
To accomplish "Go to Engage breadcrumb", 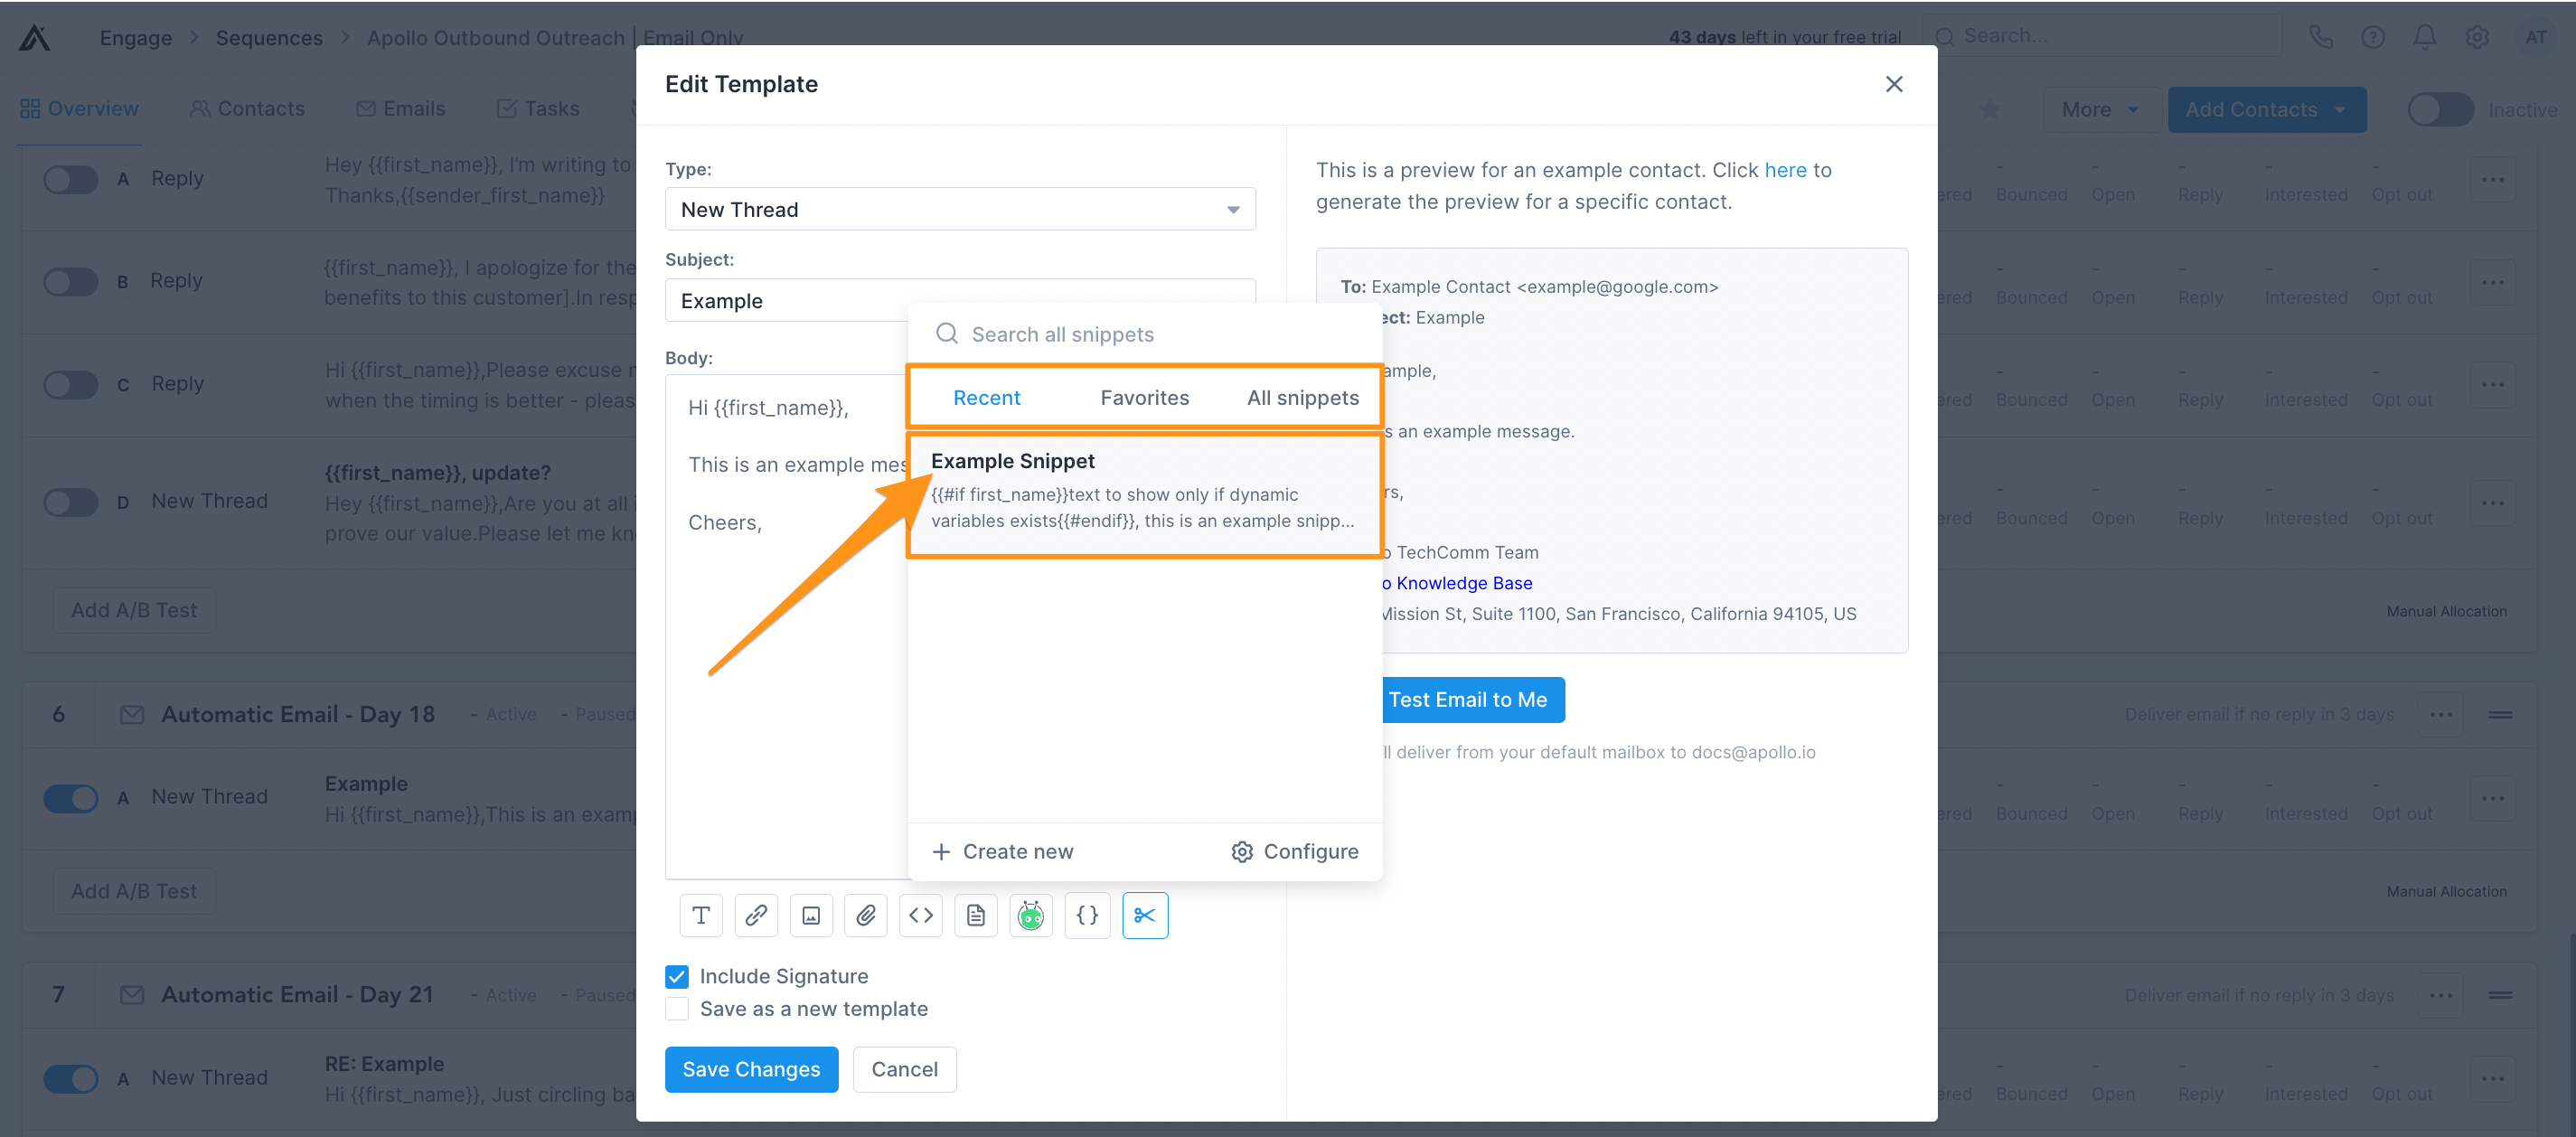I will pyautogui.click(x=135, y=38).
